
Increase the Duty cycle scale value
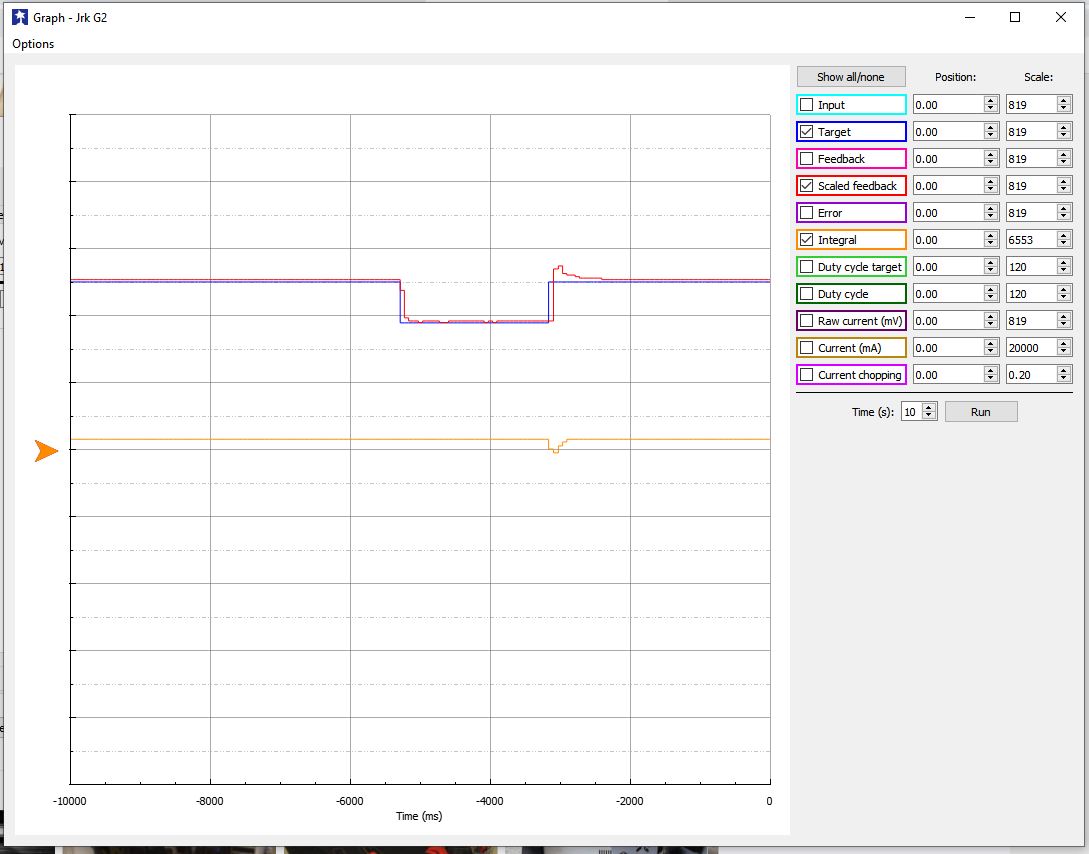coord(1064,290)
